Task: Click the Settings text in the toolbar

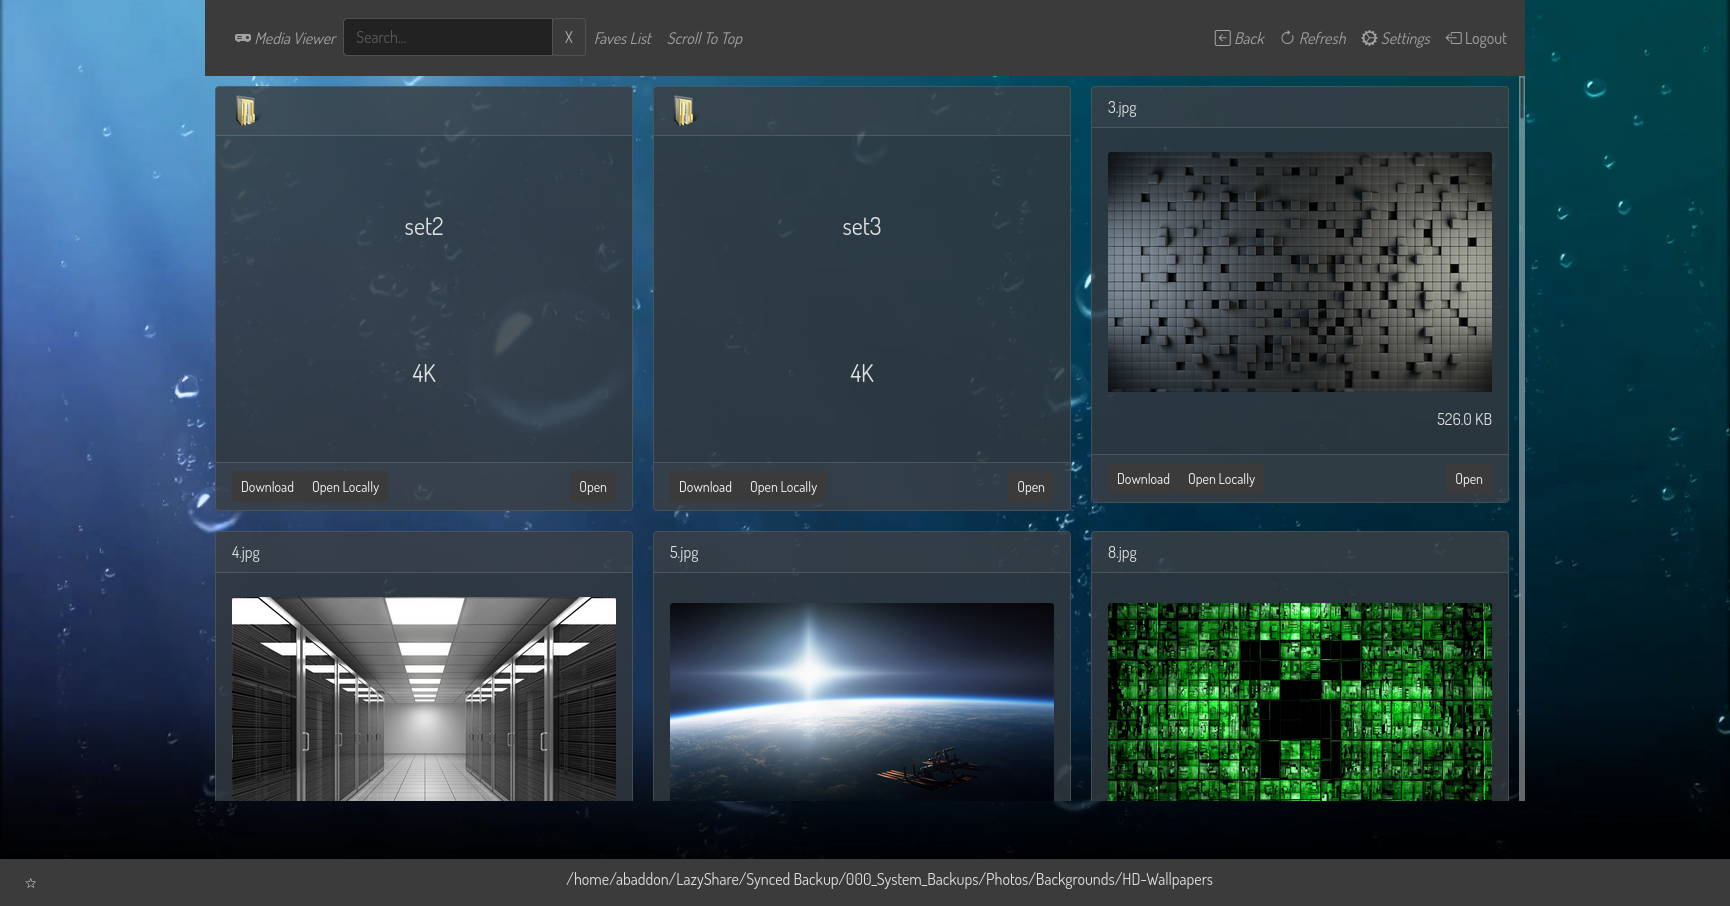Action: coord(1406,38)
